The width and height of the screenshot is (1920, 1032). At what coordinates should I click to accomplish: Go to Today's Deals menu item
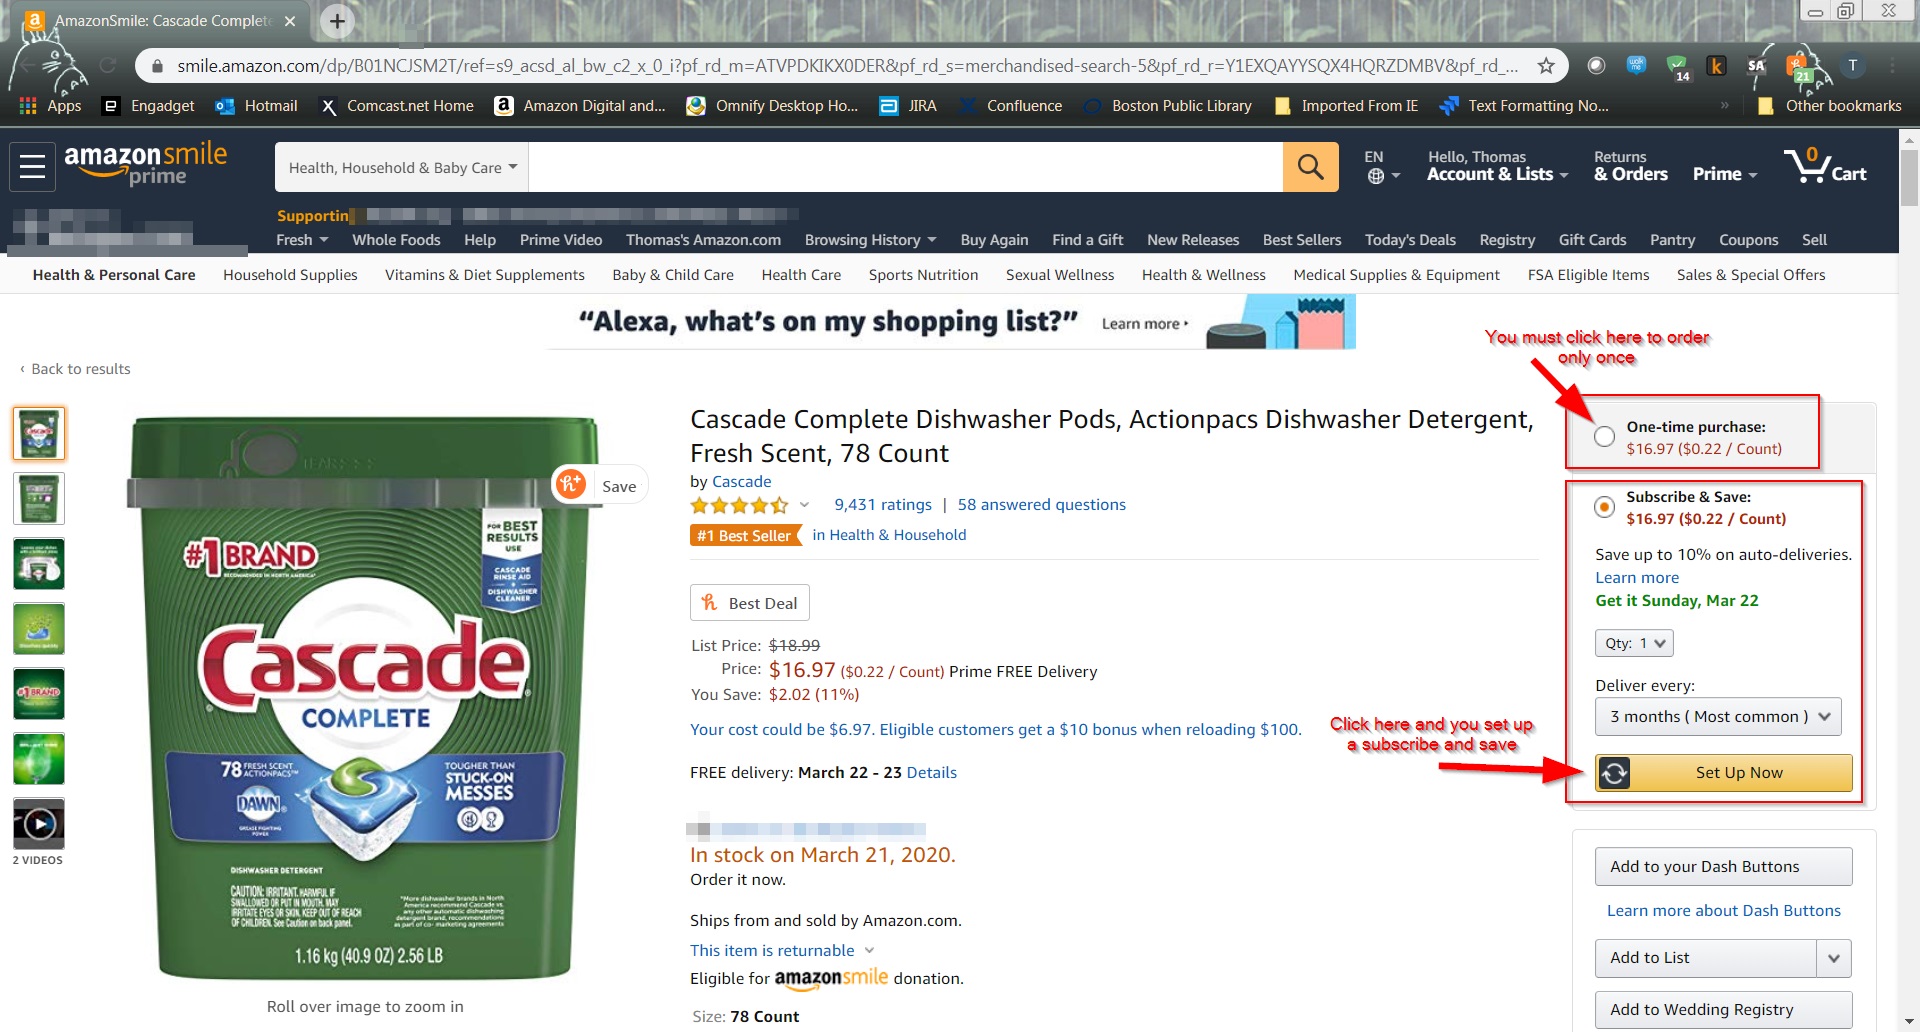(x=1410, y=240)
